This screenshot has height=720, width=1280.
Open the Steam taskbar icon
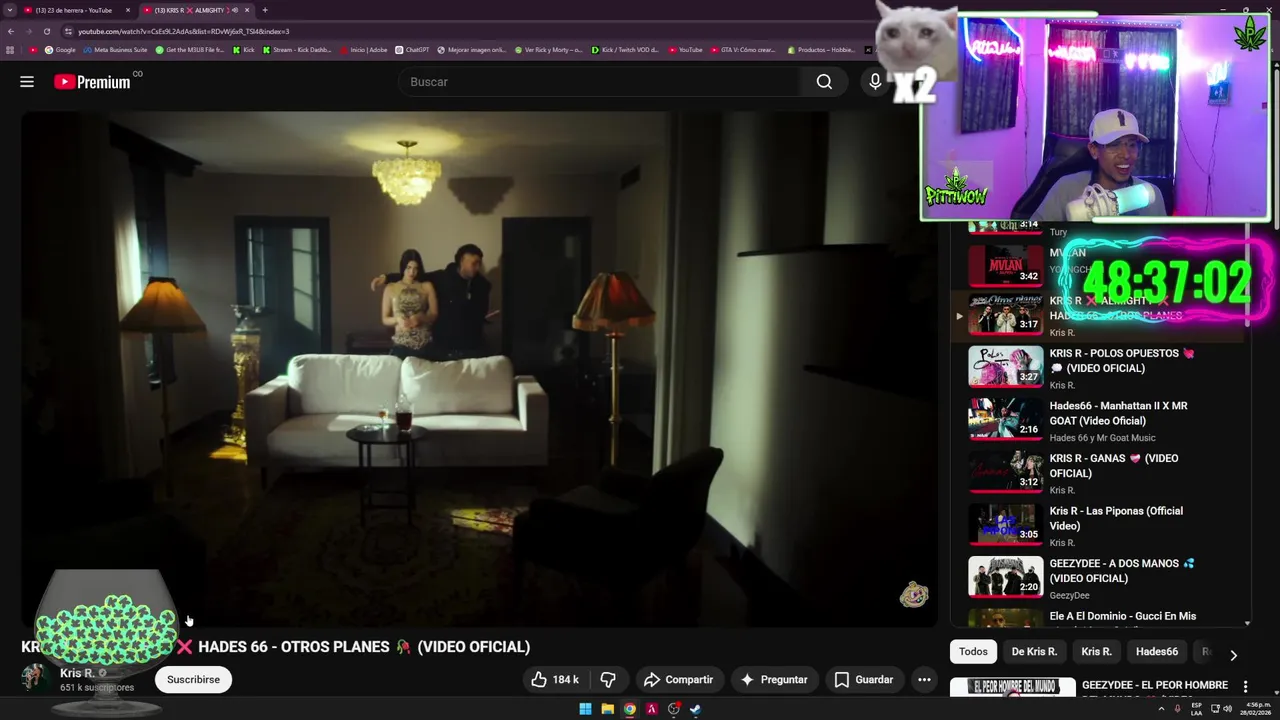695,709
